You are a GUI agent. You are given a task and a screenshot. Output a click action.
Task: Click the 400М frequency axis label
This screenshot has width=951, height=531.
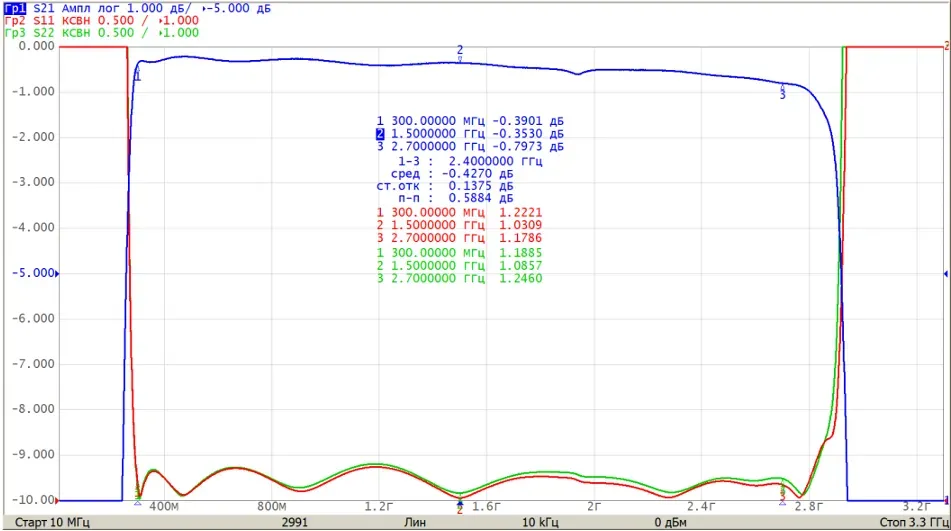pyautogui.click(x=164, y=507)
